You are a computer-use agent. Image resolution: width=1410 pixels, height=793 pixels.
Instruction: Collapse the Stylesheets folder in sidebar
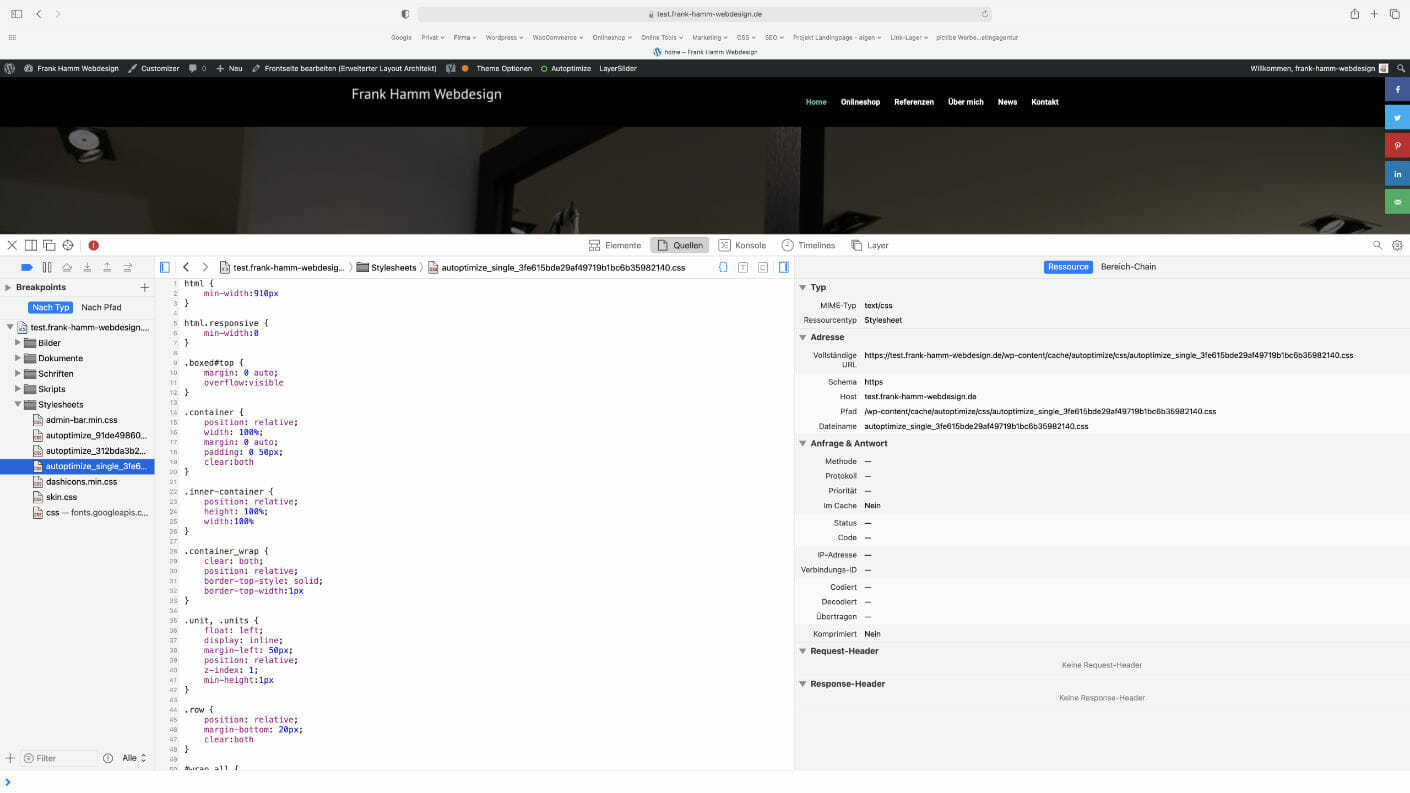click(18, 404)
